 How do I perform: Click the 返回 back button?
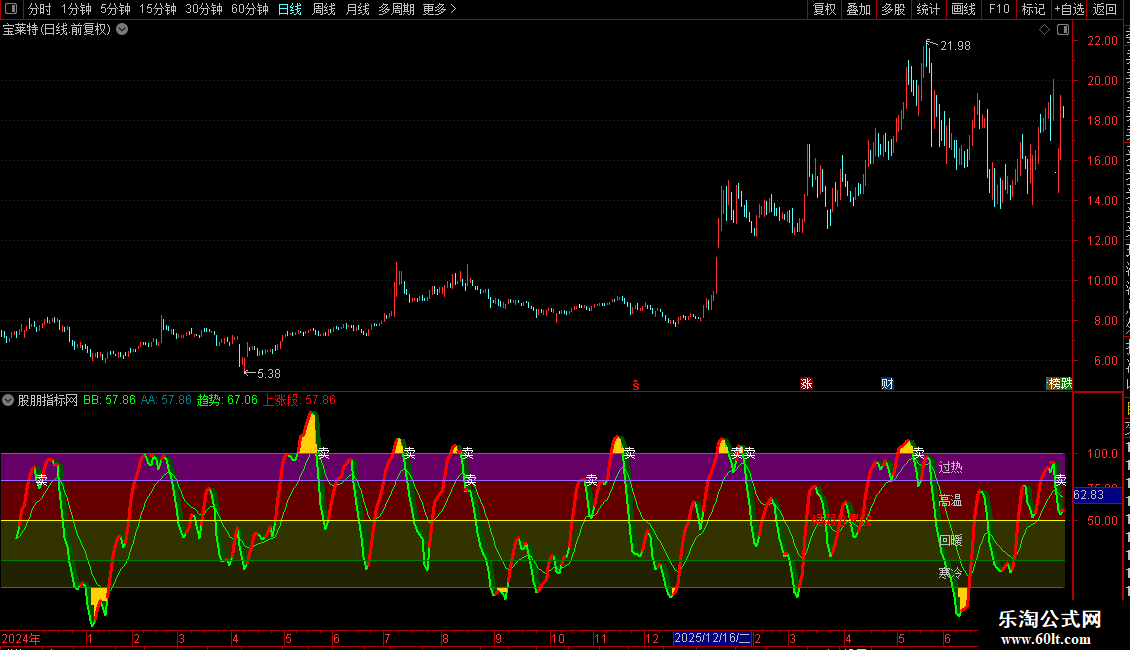coord(1104,9)
